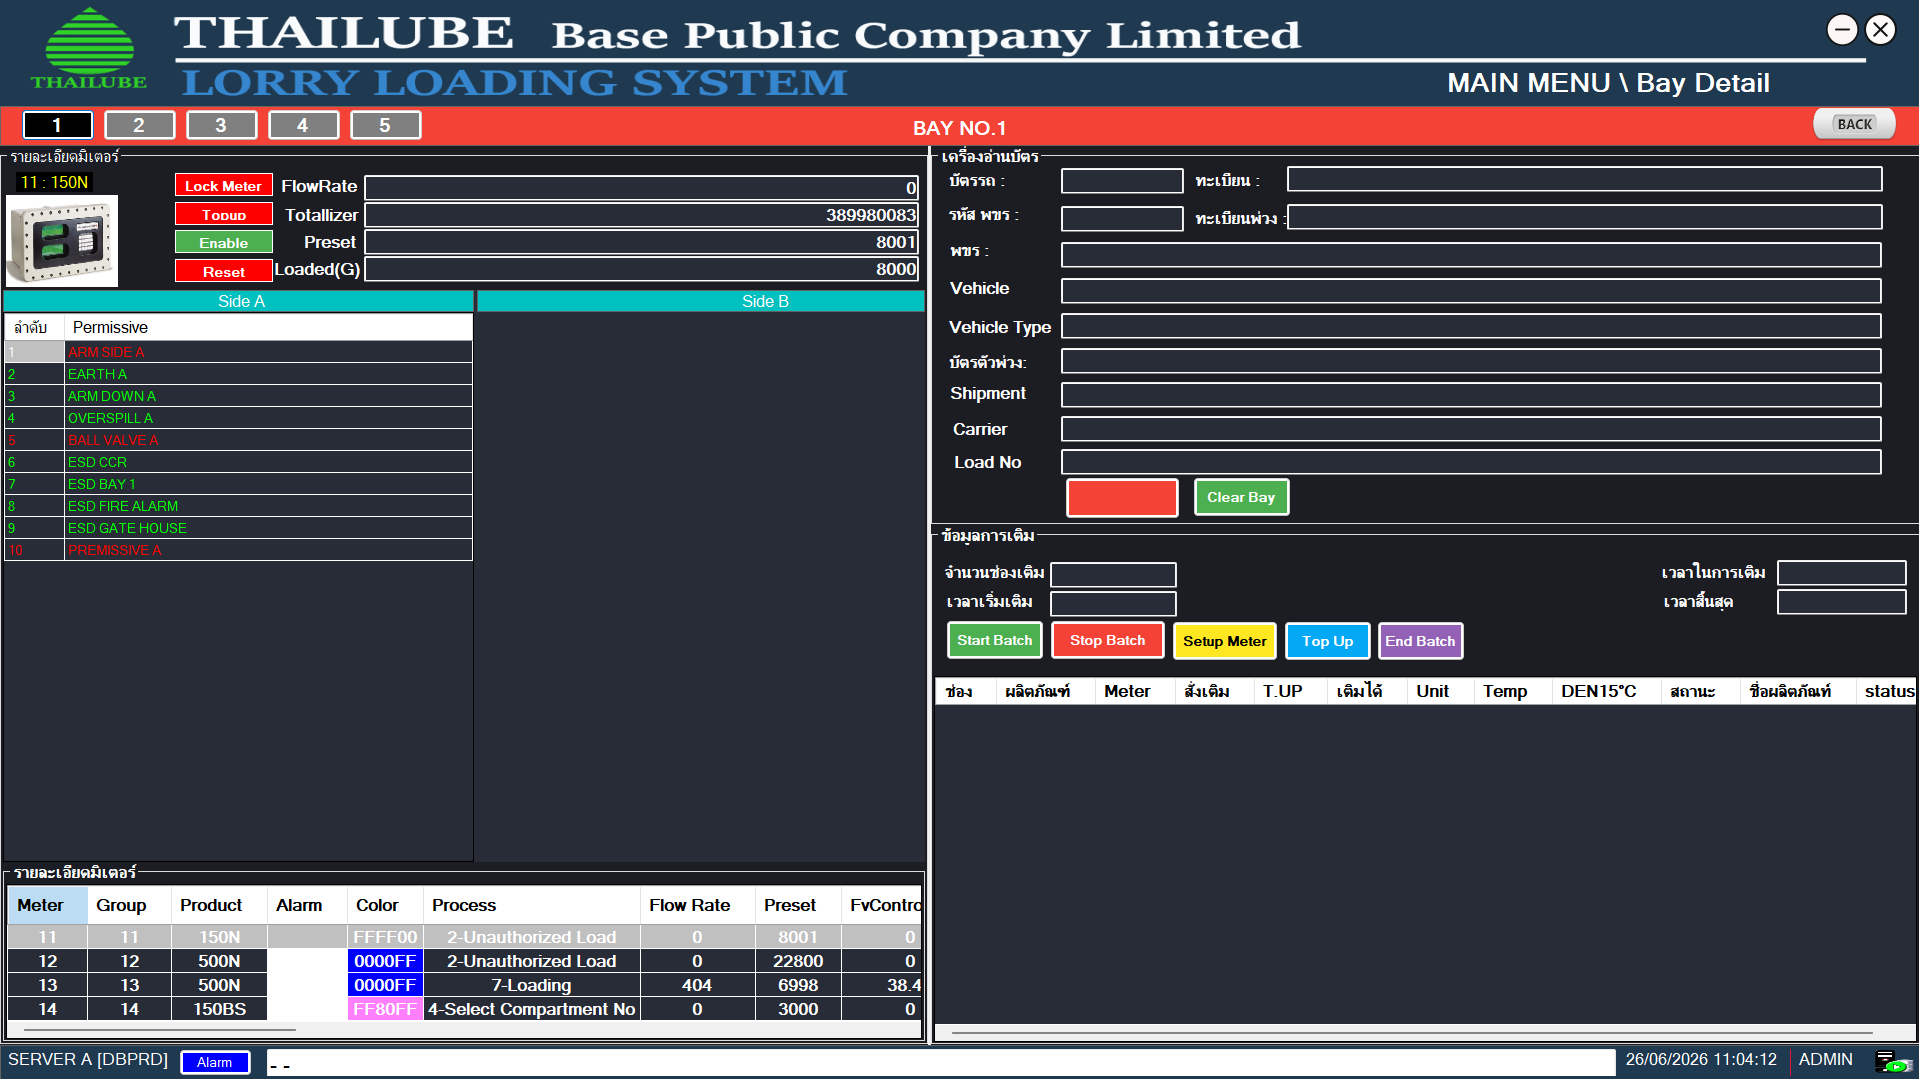Click the Load No input field

[x=1471, y=462]
